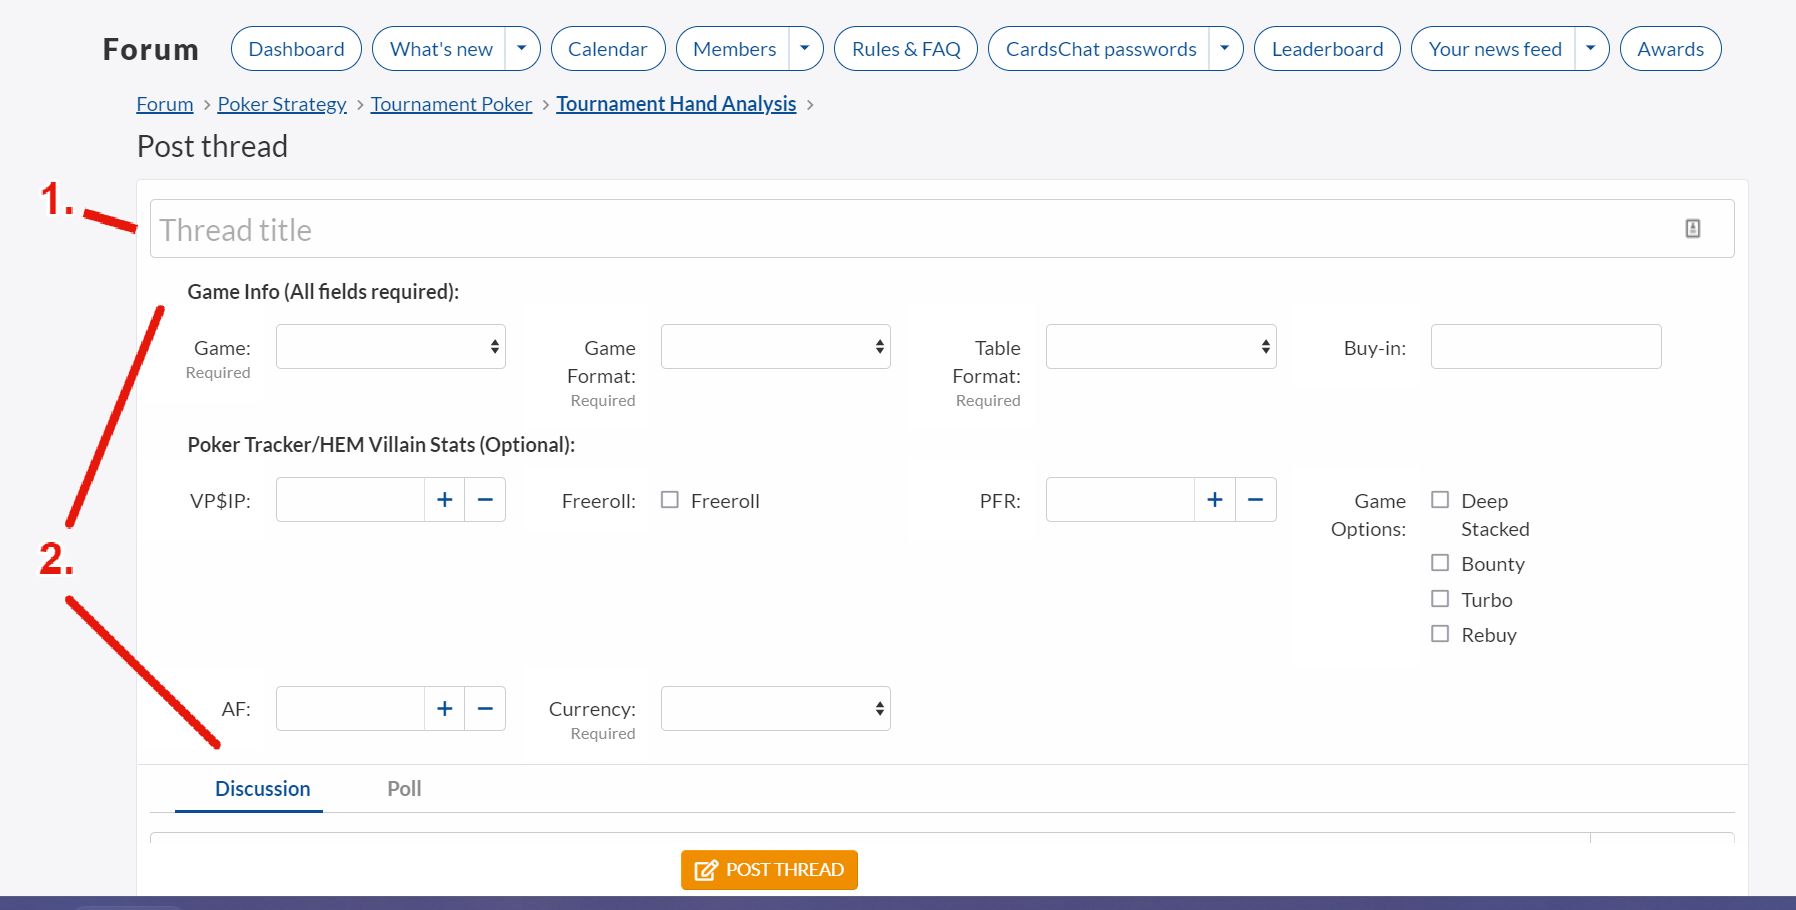1796x910 pixels.
Task: Click the Forum logo heading
Action: pos(151,49)
